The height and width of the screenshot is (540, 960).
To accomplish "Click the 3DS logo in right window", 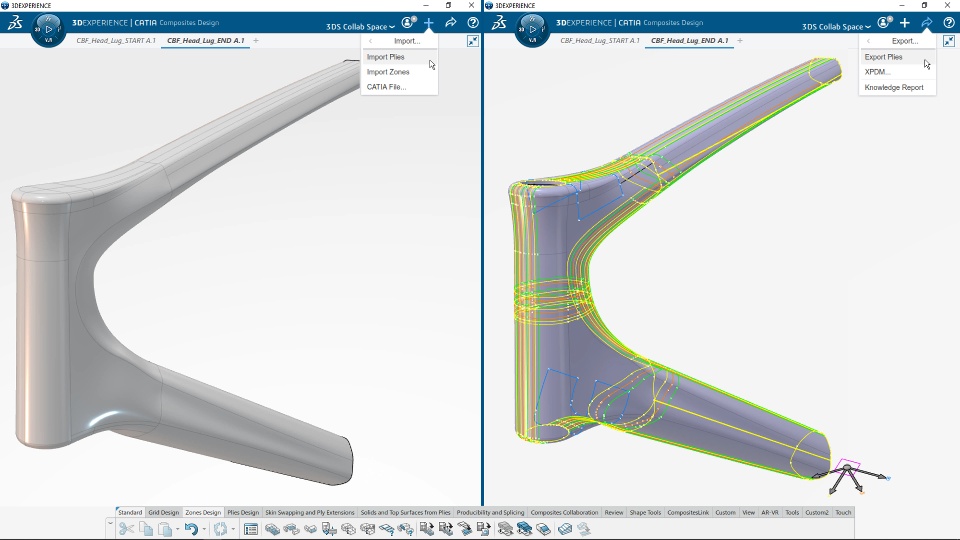I will tap(499, 23).
